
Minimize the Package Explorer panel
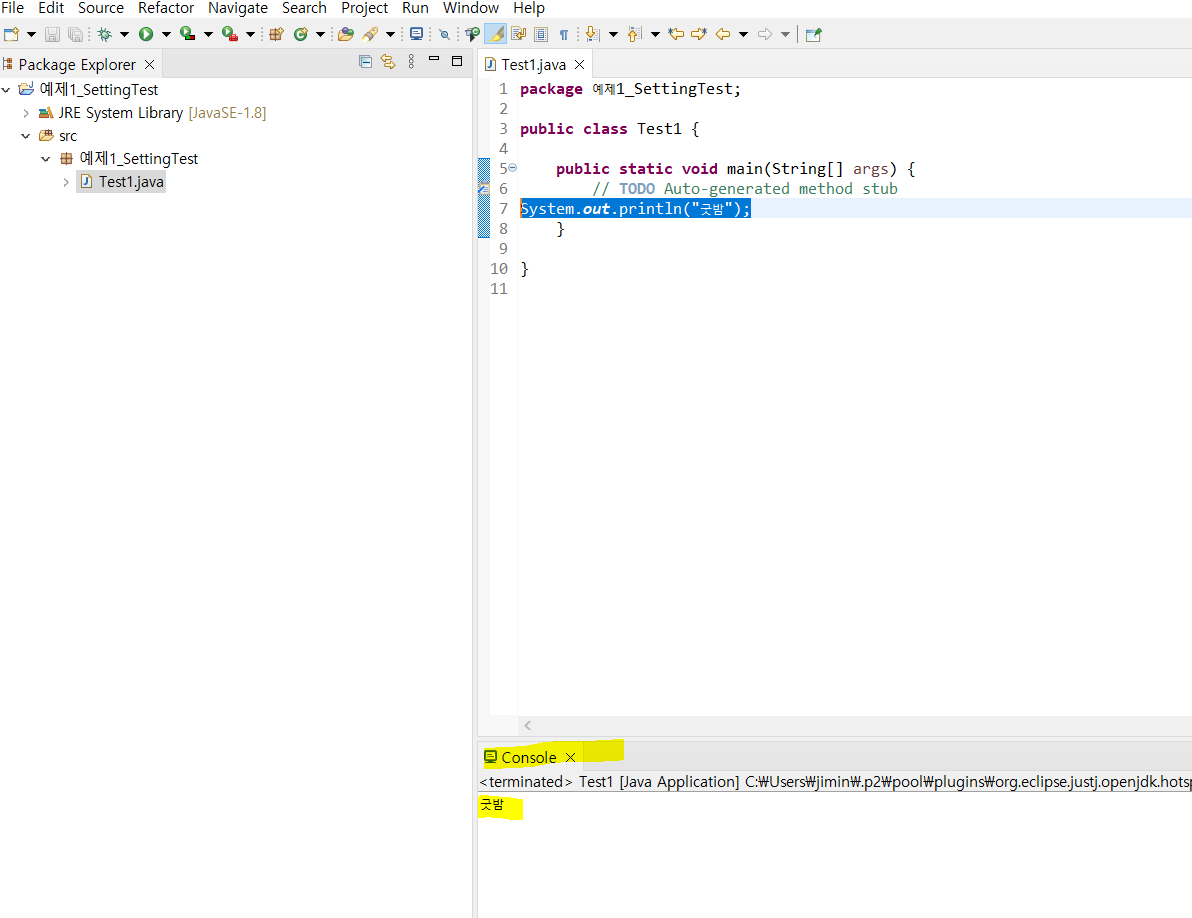[434, 60]
